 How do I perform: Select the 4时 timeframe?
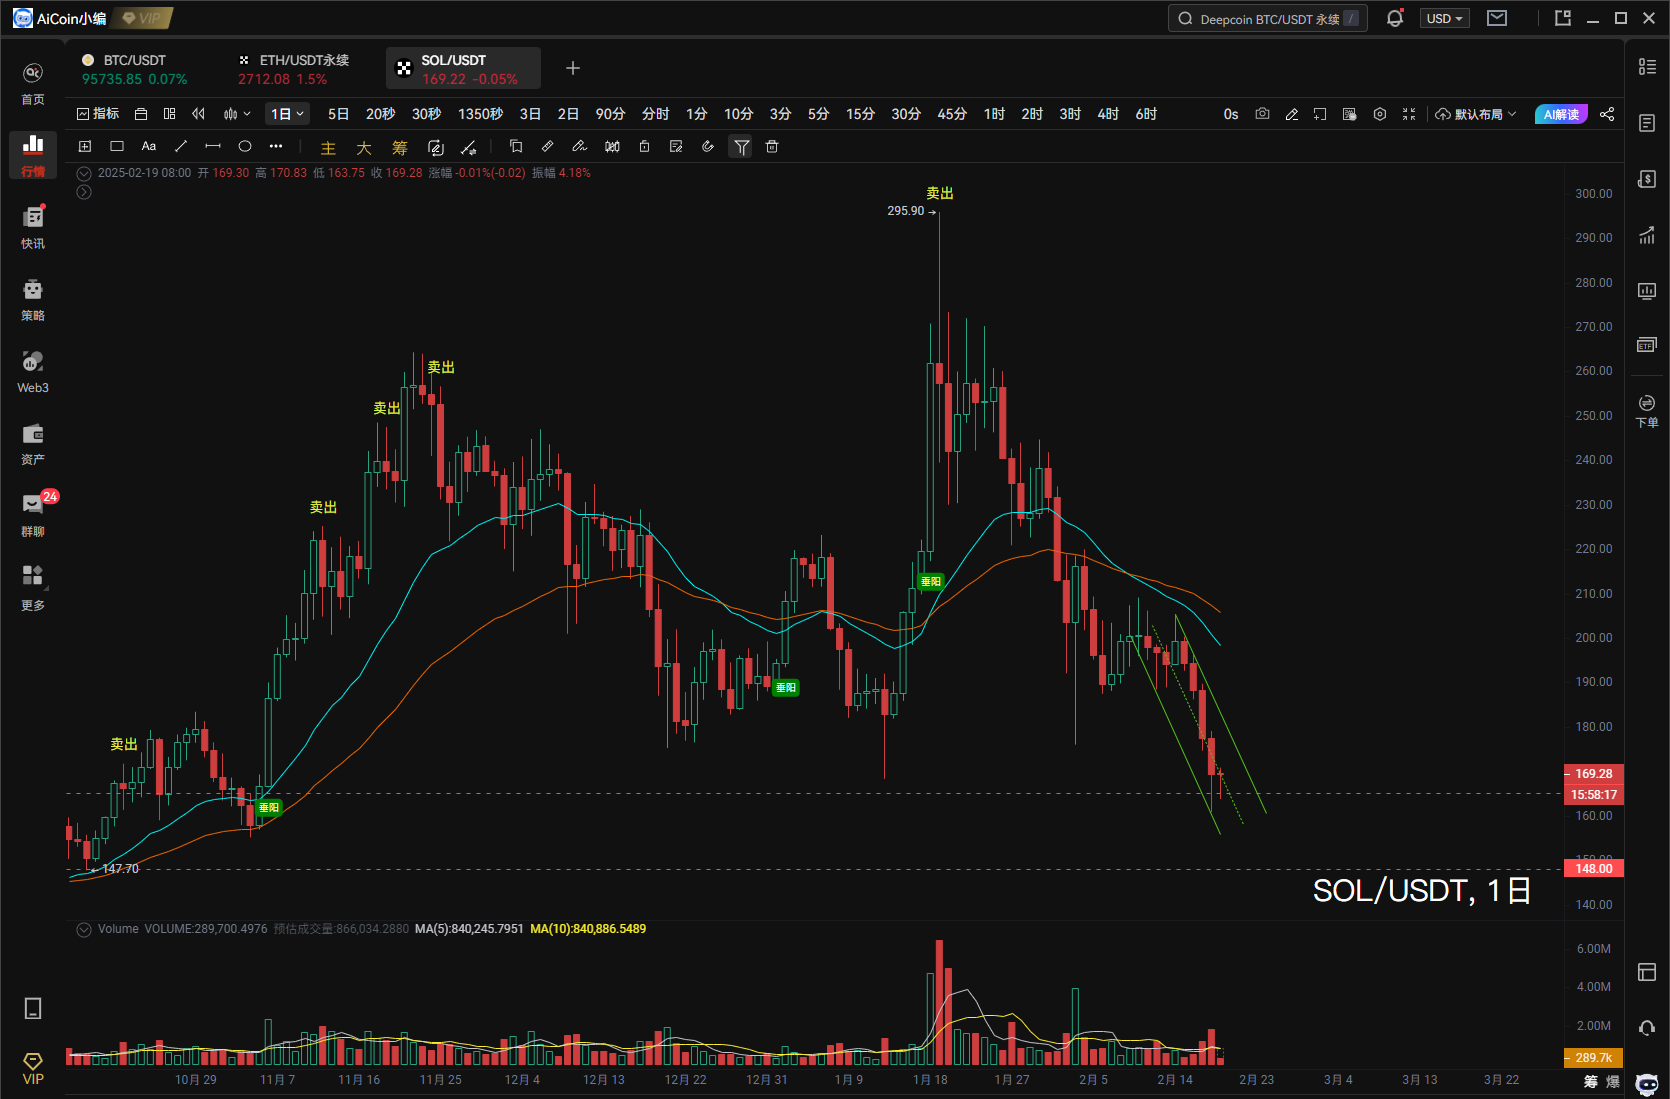click(1108, 114)
